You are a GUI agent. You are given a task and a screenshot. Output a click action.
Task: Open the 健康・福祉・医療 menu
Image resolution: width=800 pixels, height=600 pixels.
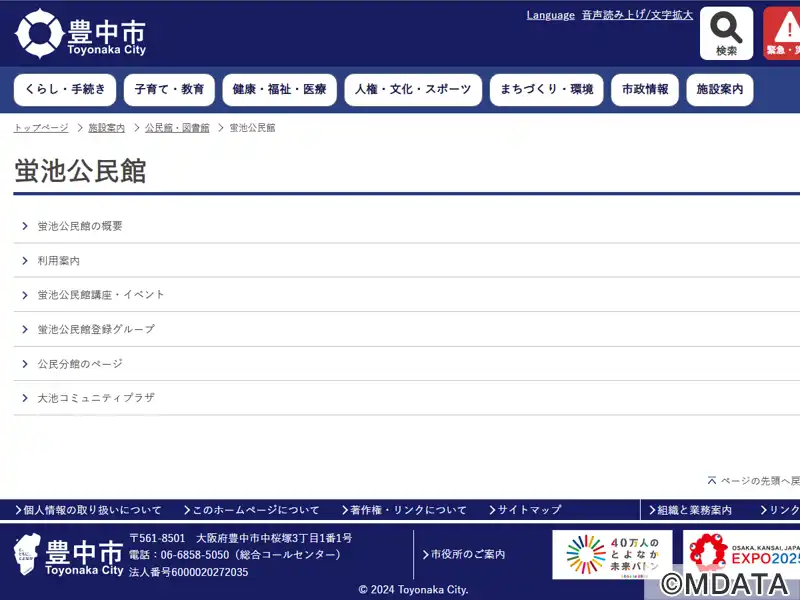tap(279, 90)
